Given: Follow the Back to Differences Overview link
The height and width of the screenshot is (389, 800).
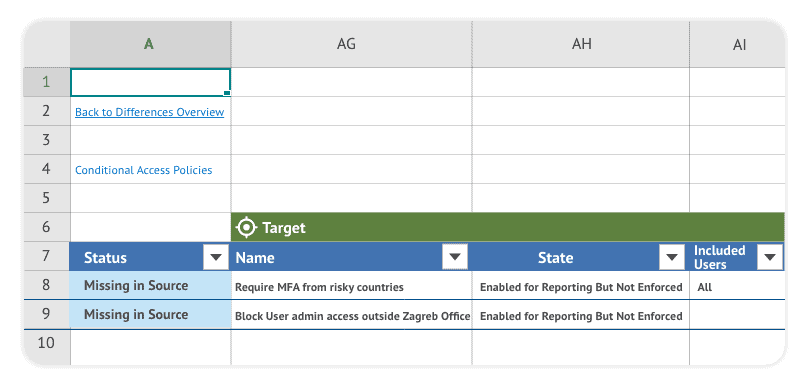Looking at the screenshot, I should [x=149, y=112].
